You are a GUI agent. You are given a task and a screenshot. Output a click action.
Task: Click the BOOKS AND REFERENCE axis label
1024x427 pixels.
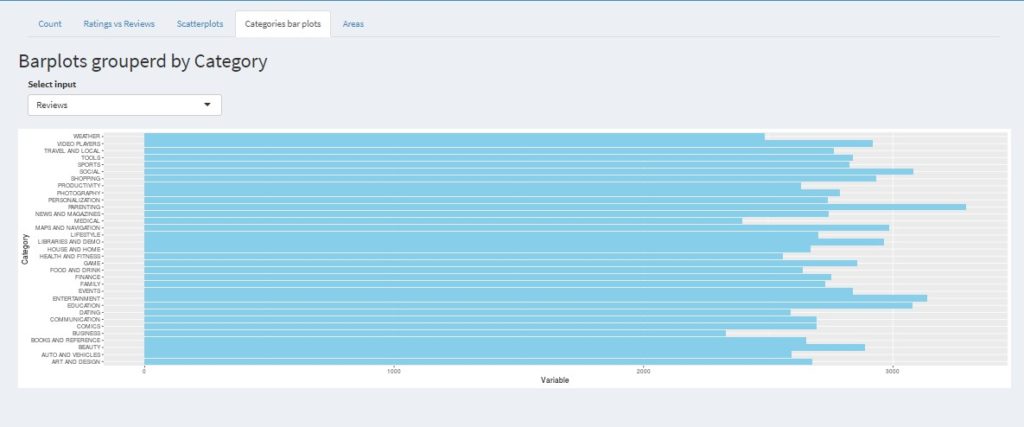[x=66, y=340]
